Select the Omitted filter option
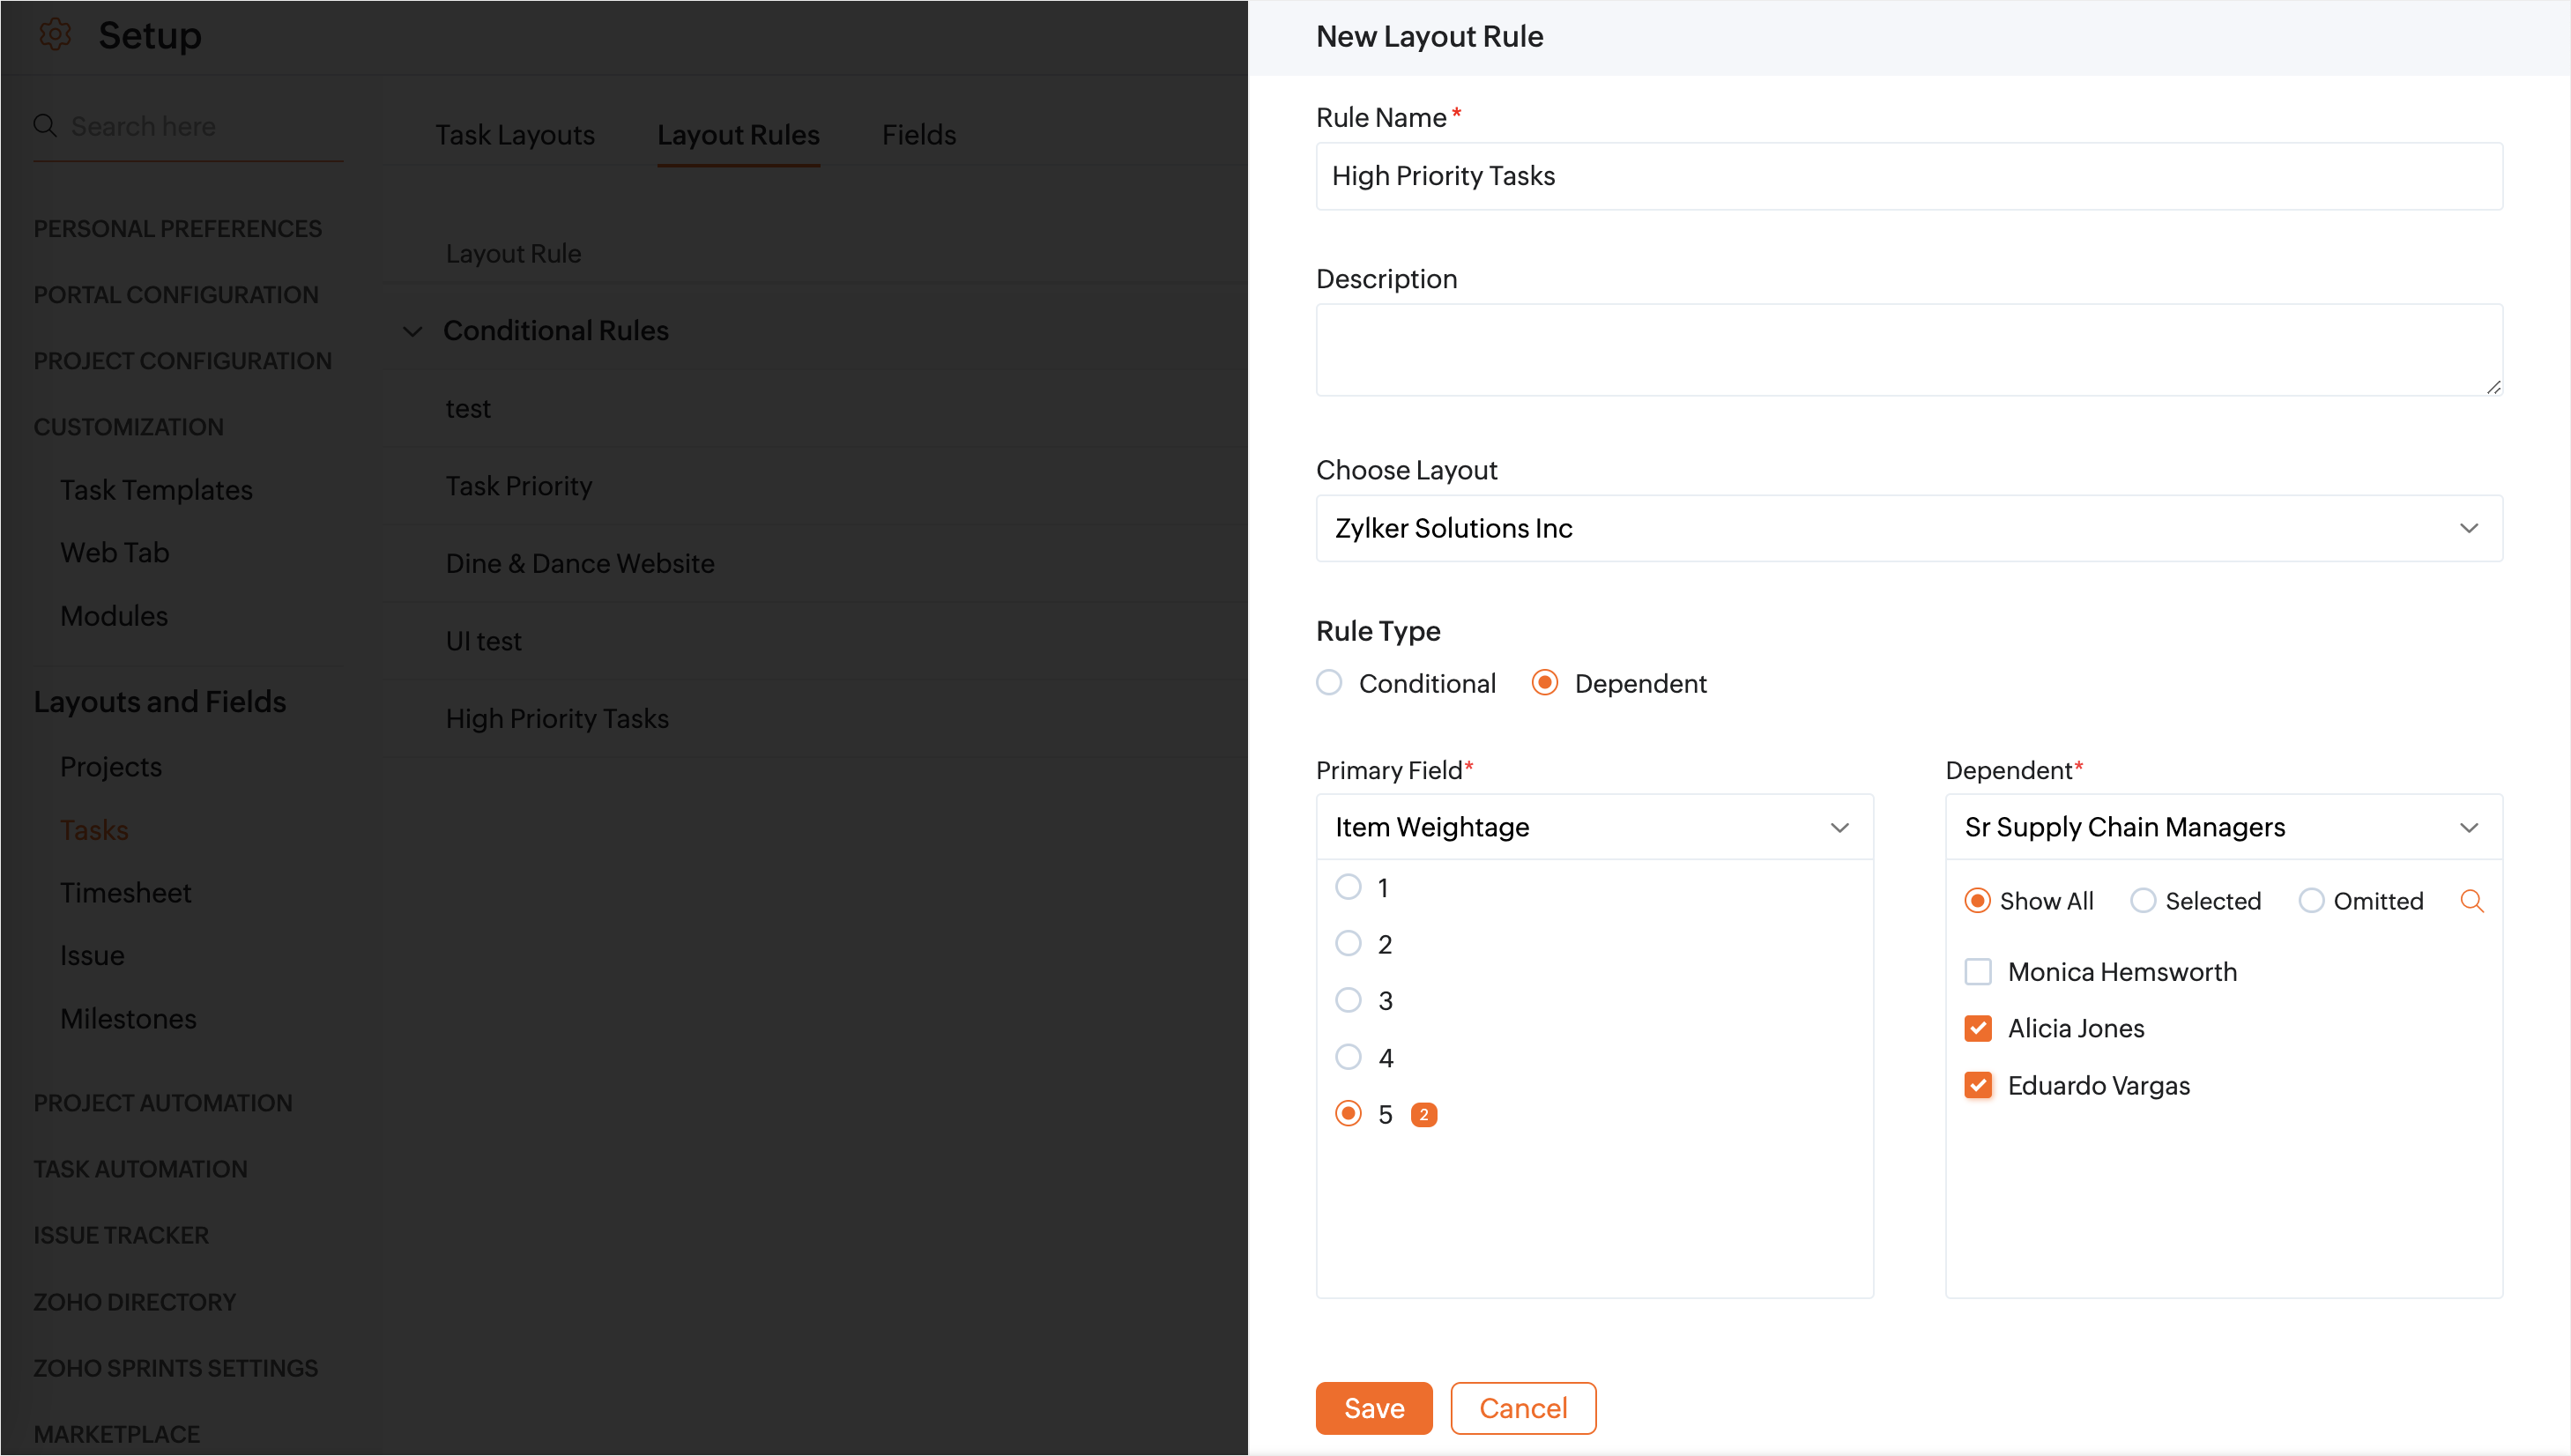 [x=2310, y=901]
